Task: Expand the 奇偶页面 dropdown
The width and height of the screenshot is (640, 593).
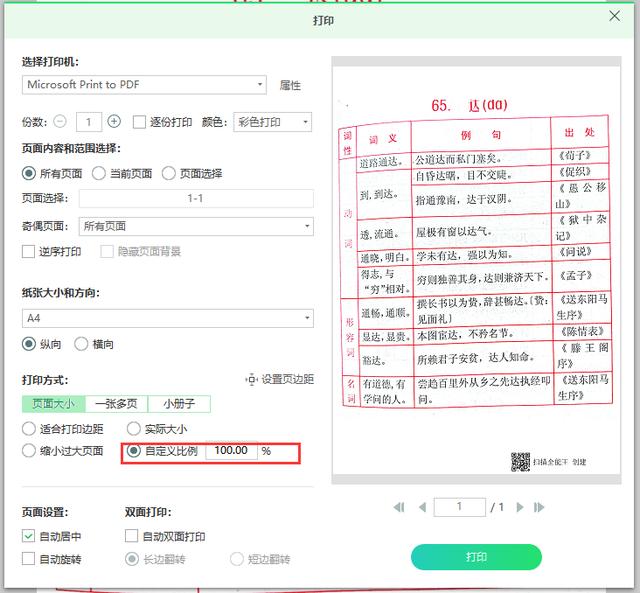Action: coord(196,226)
